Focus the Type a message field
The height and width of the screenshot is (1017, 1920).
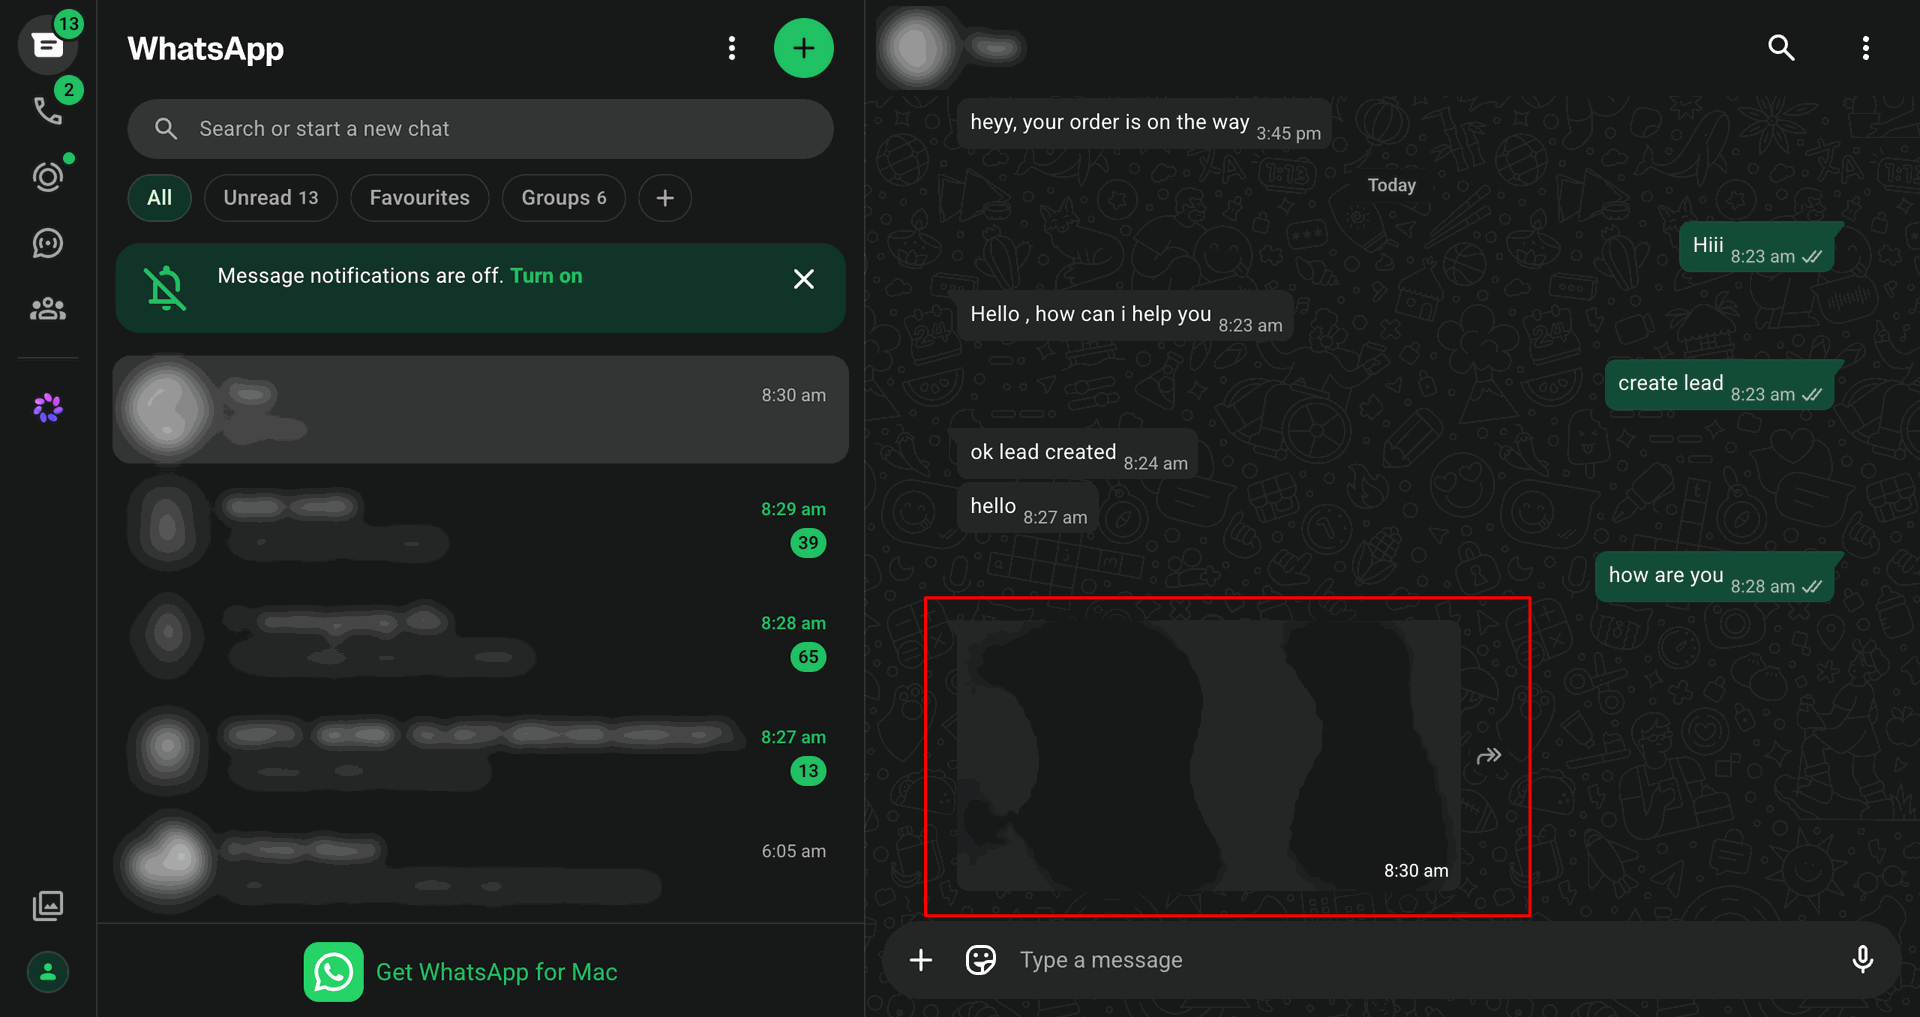(x=1420, y=960)
